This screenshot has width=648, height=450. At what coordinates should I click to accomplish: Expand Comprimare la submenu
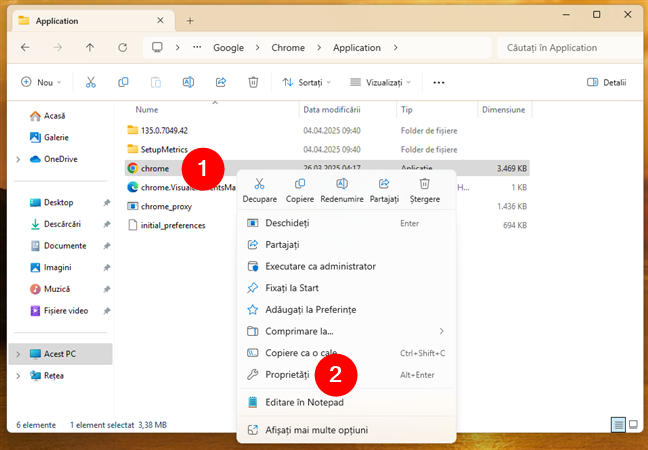point(441,331)
